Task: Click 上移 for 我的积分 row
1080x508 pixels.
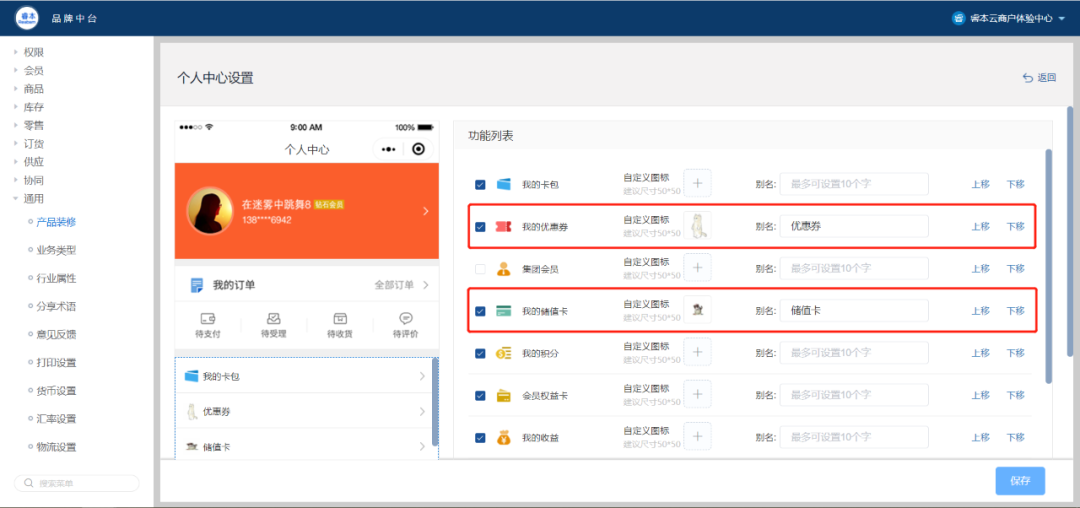Action: coord(981,353)
